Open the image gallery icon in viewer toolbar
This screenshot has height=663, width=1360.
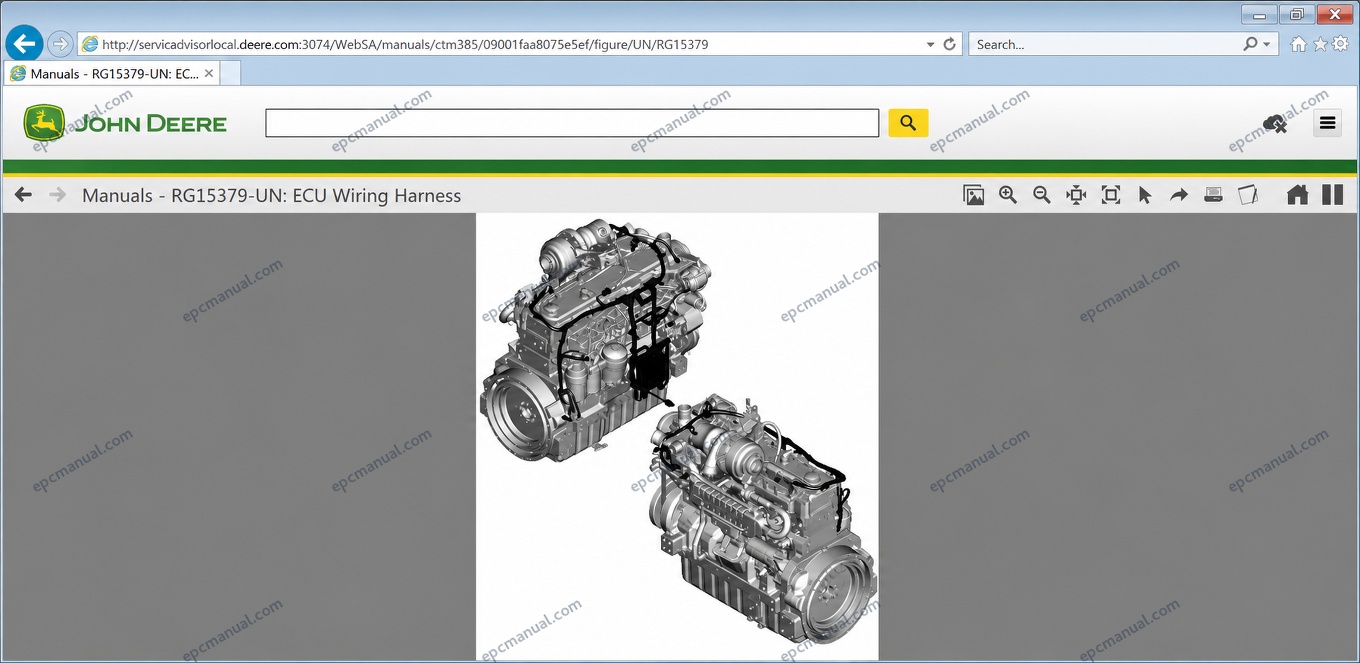point(973,195)
